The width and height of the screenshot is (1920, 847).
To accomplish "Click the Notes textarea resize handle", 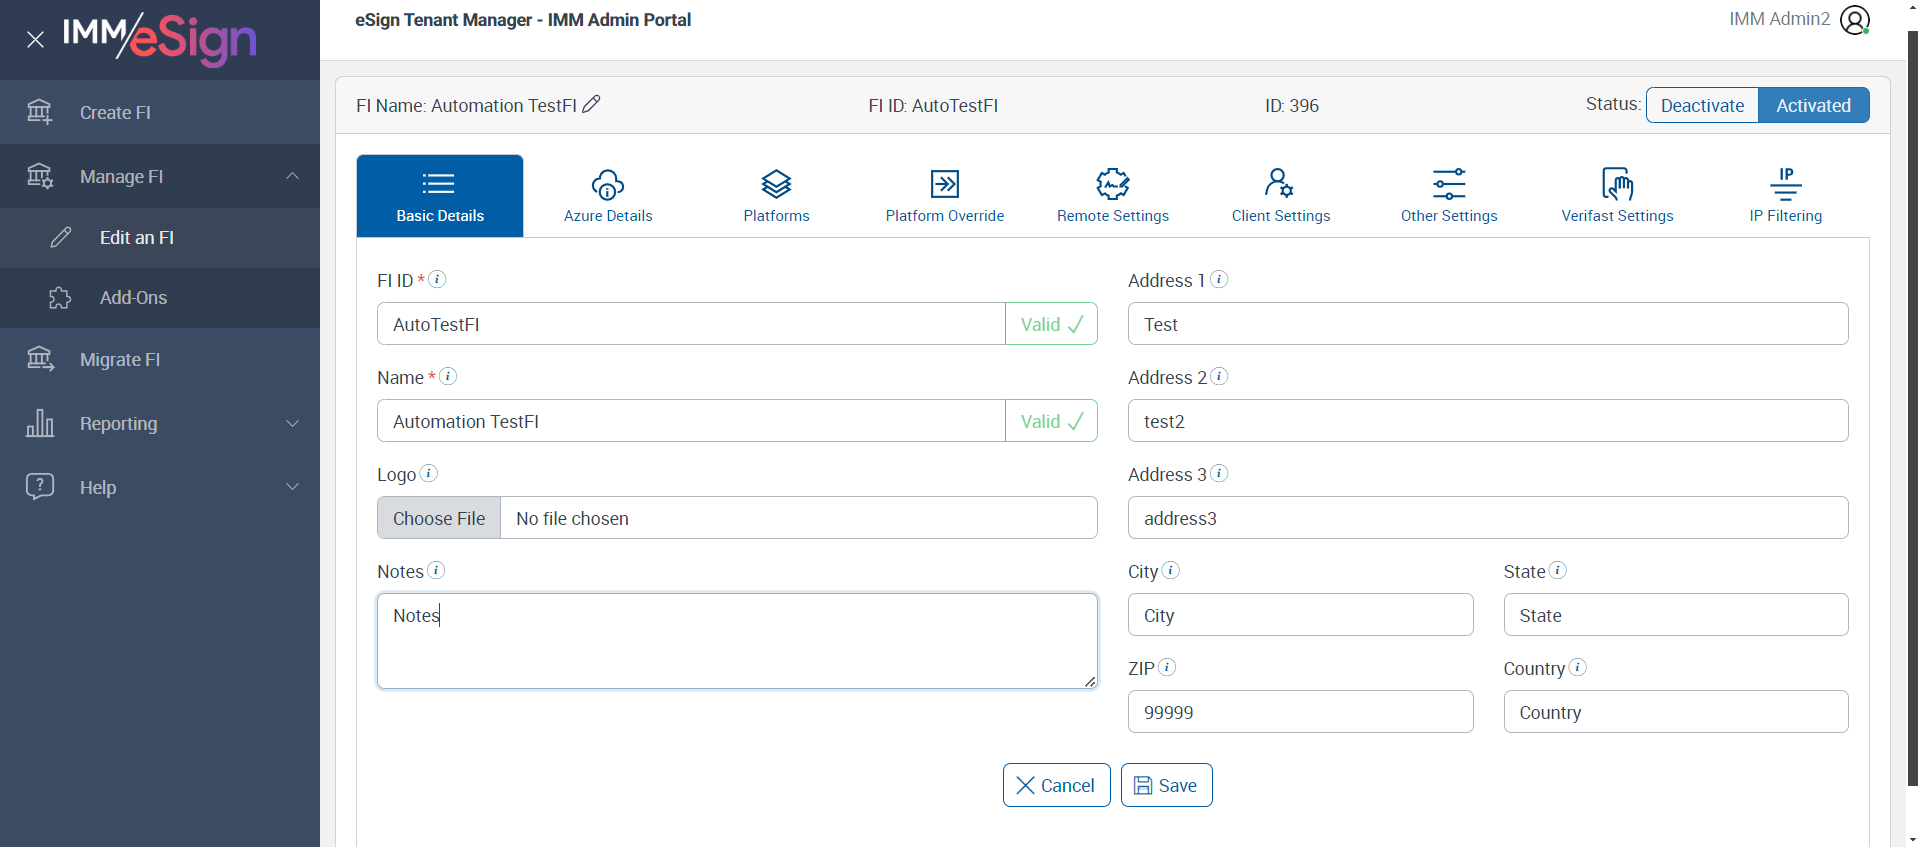I will pos(1090,681).
